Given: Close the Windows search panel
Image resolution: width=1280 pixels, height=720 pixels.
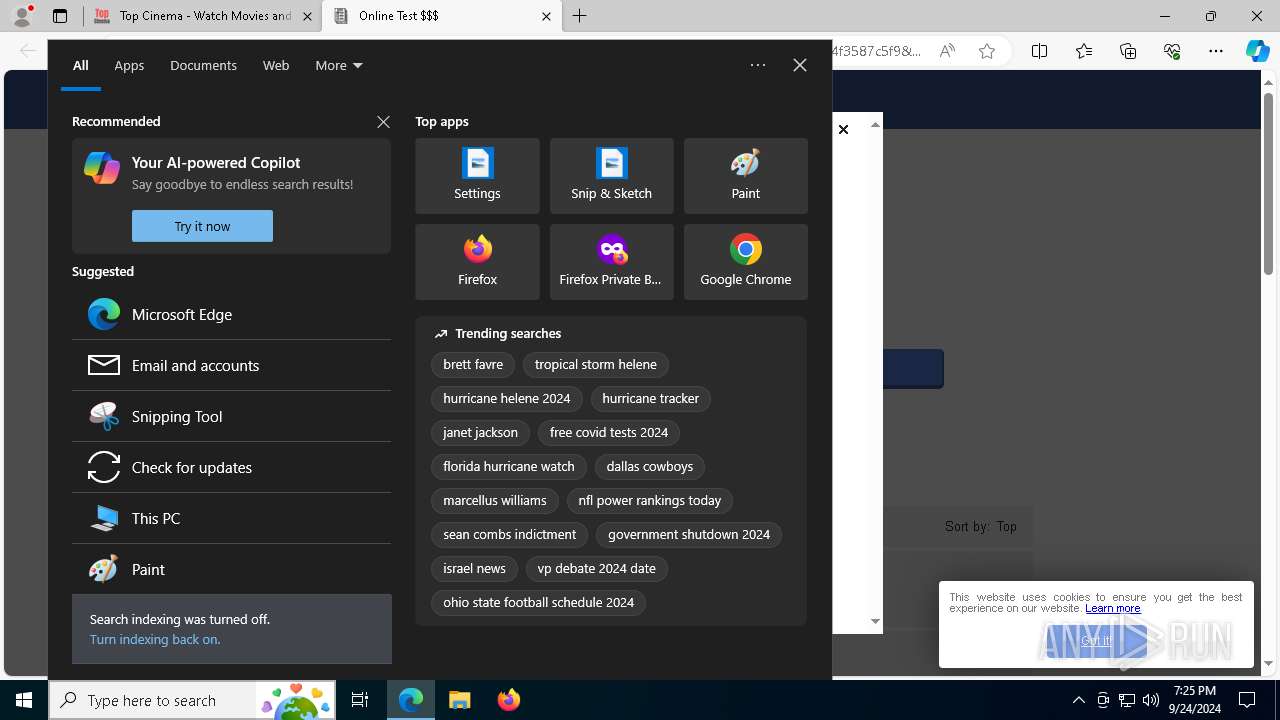Looking at the screenshot, I should [x=800, y=65].
